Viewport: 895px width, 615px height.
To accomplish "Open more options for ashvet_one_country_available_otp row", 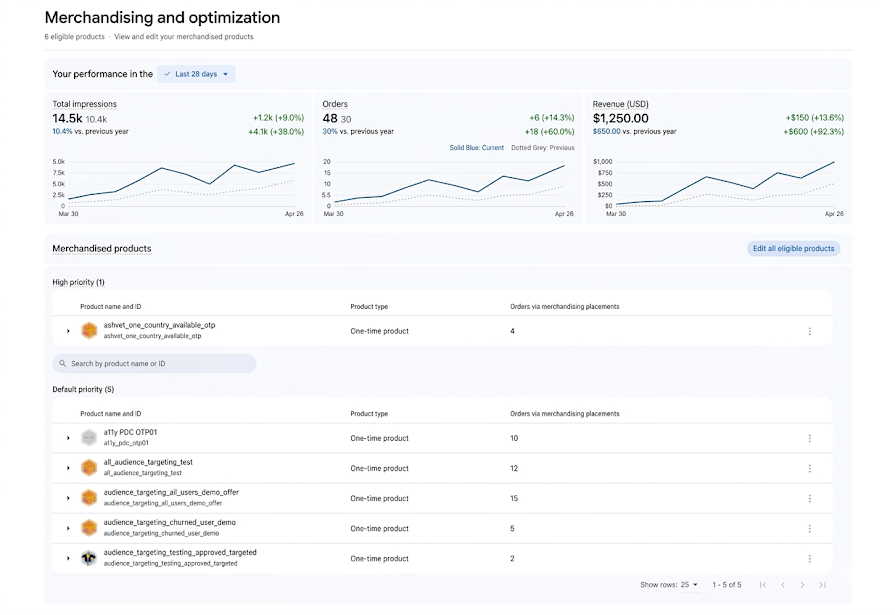I will click(x=809, y=331).
